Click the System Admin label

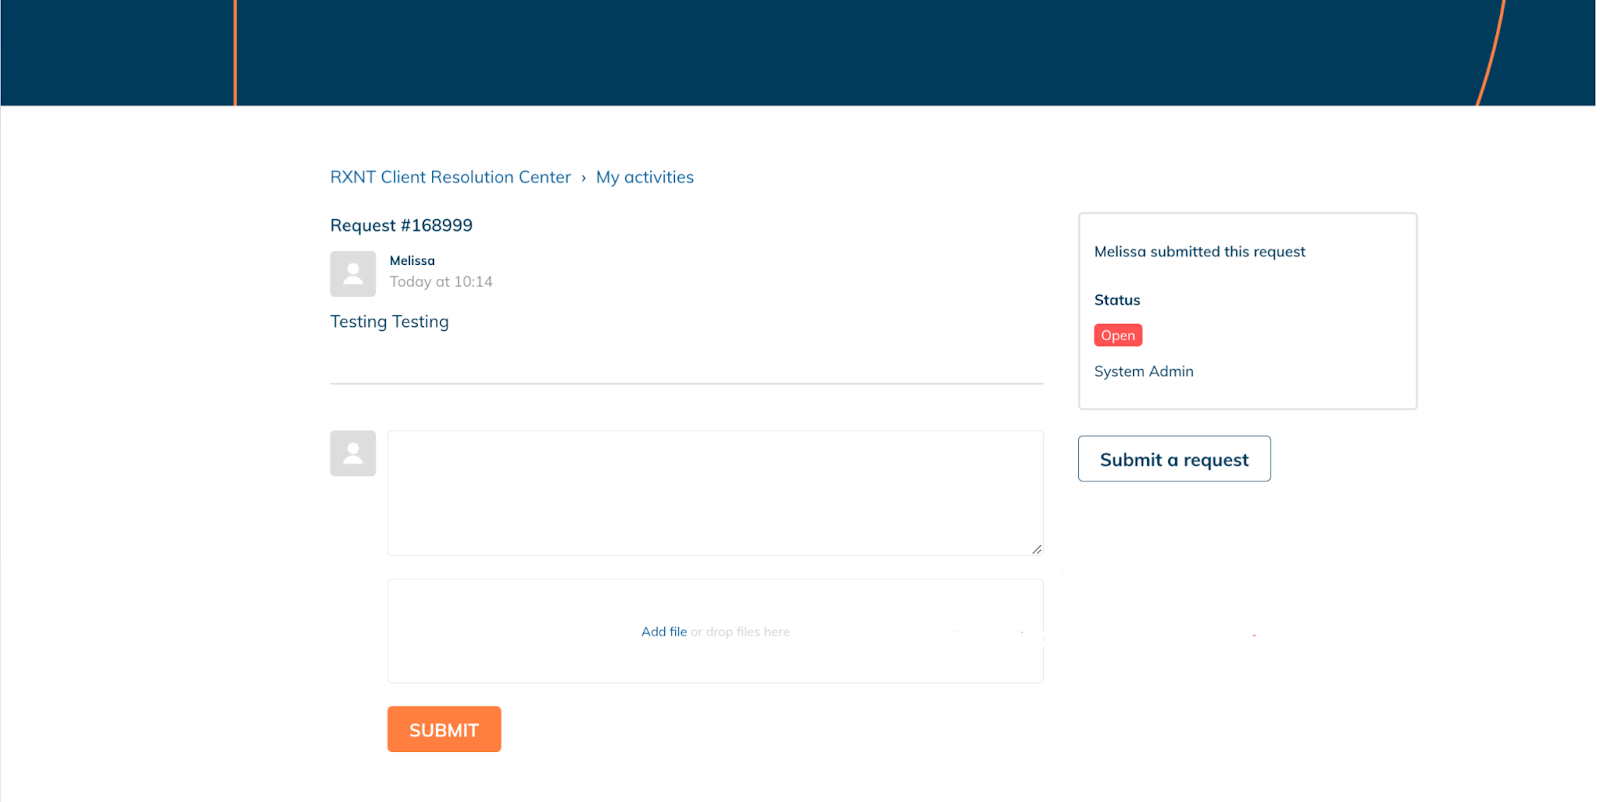tap(1143, 371)
